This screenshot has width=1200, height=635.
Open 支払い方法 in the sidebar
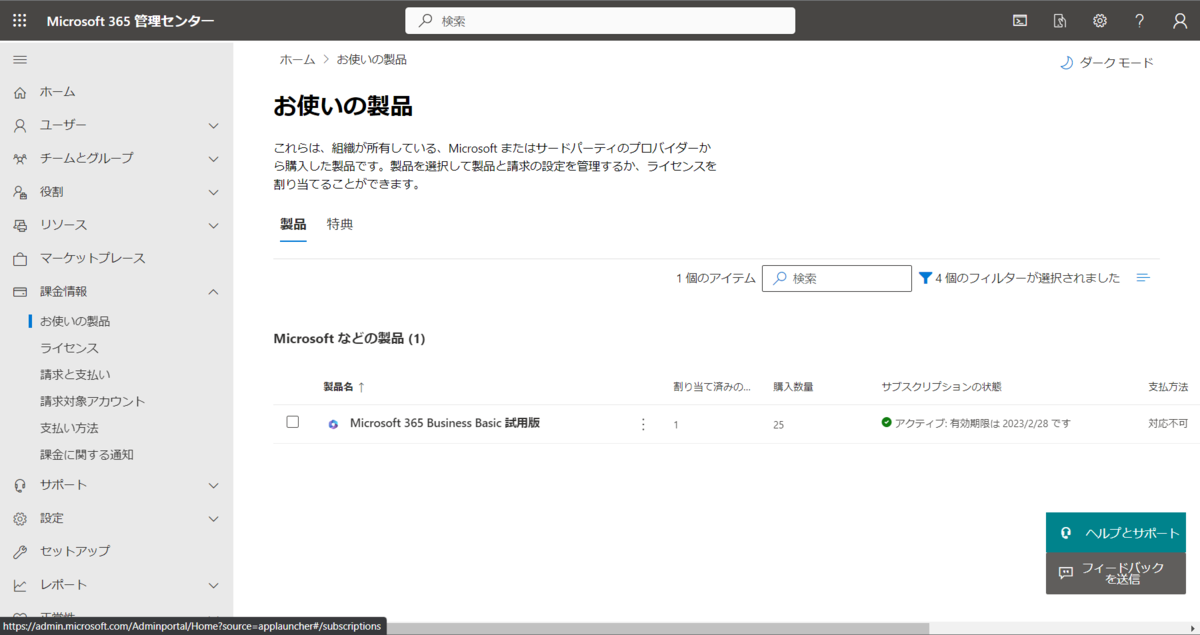click(69, 428)
